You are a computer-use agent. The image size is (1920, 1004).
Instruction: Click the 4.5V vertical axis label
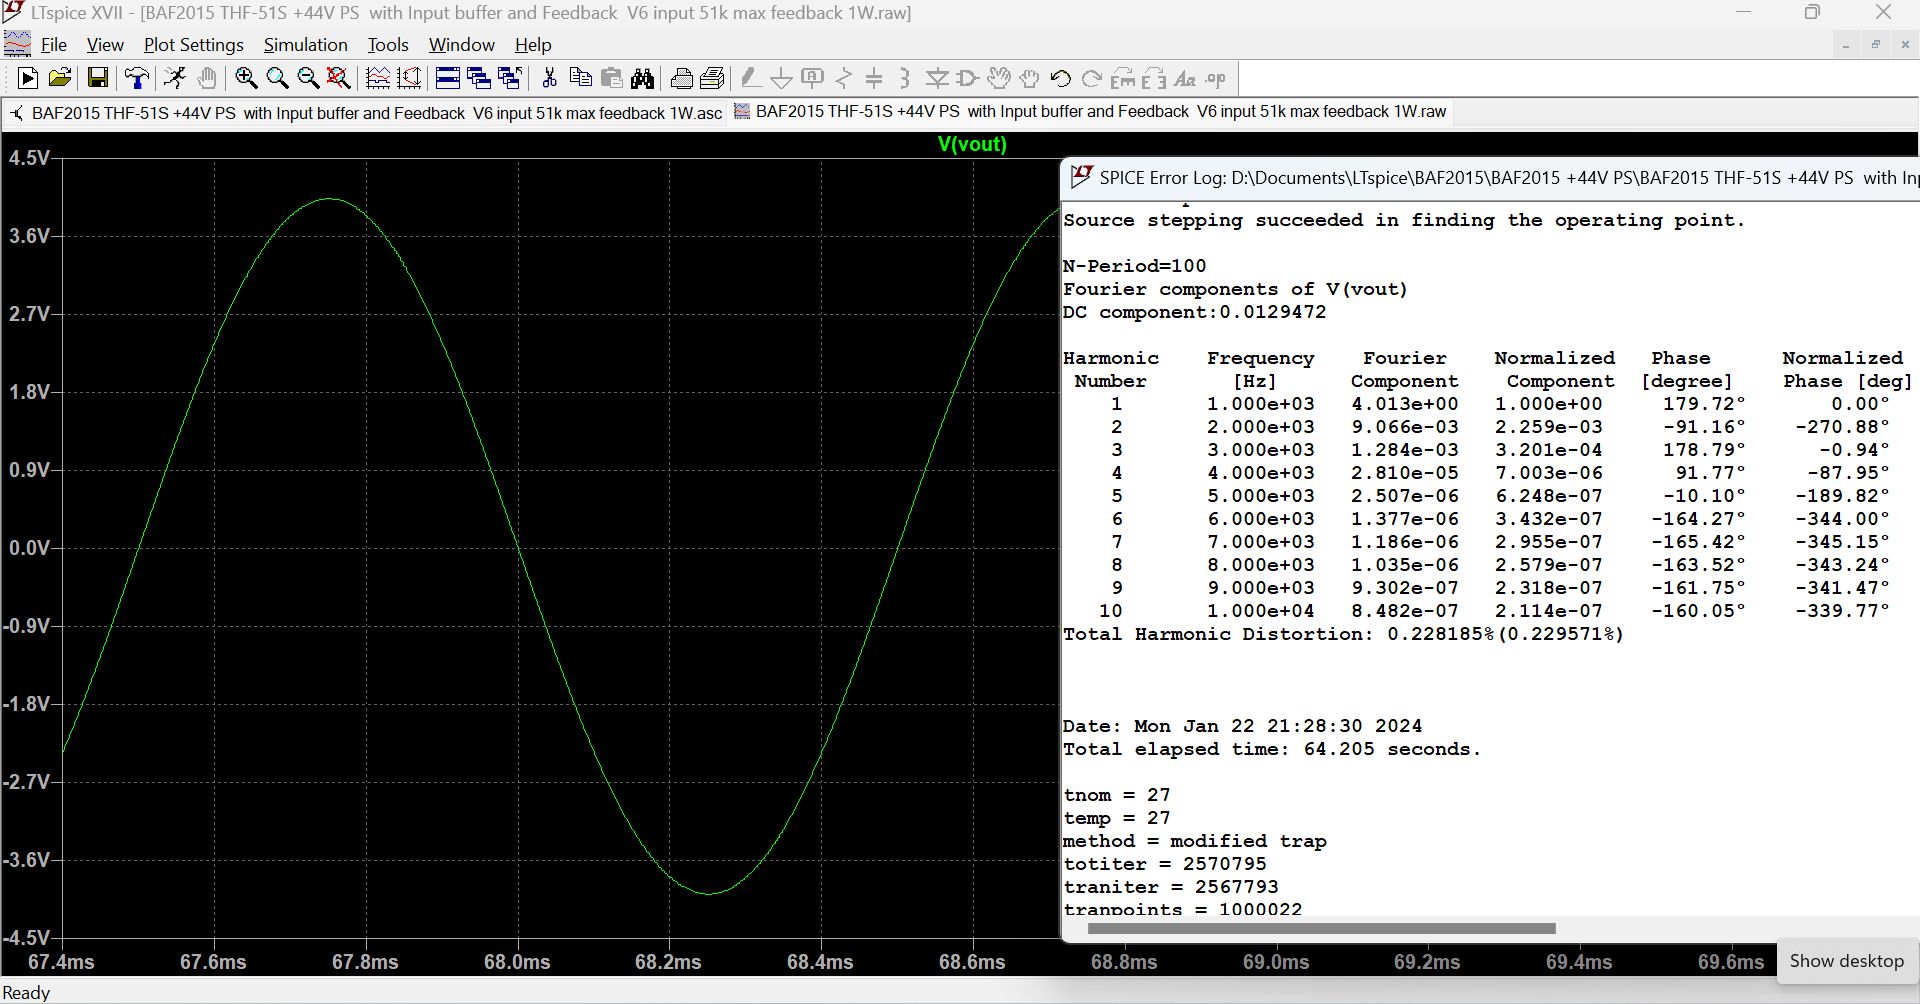point(28,158)
